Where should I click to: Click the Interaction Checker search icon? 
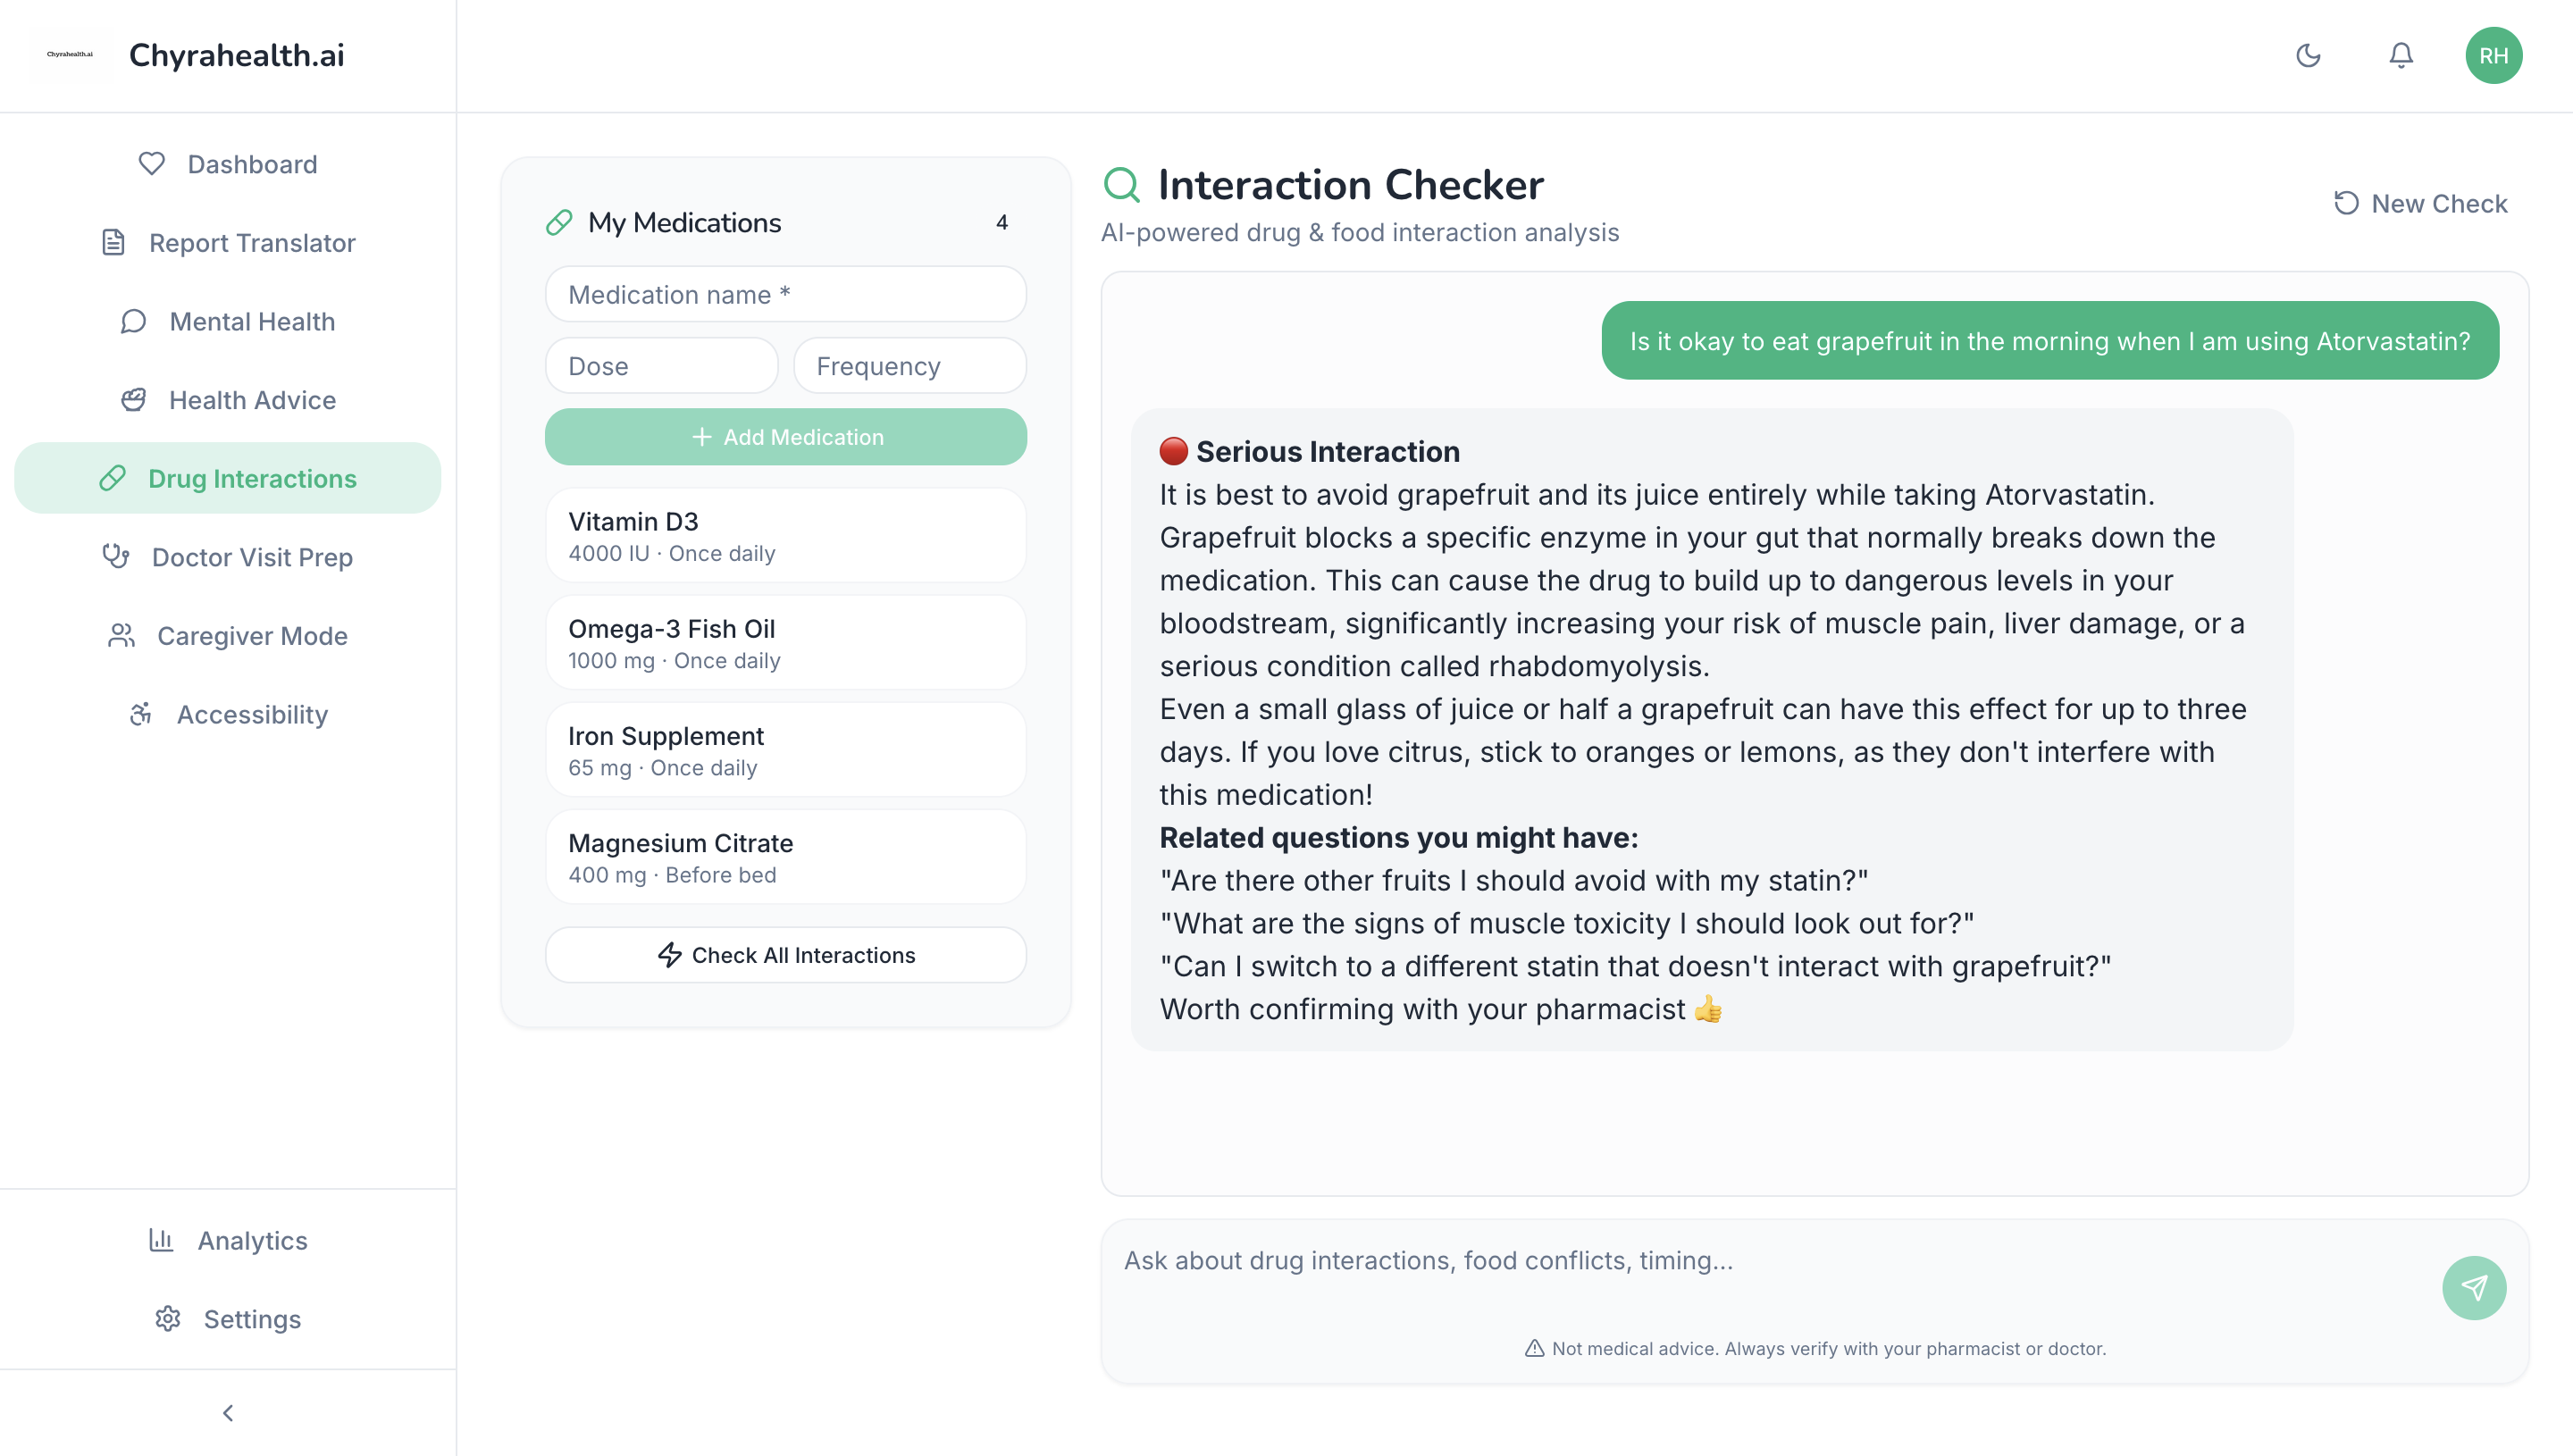click(1121, 185)
